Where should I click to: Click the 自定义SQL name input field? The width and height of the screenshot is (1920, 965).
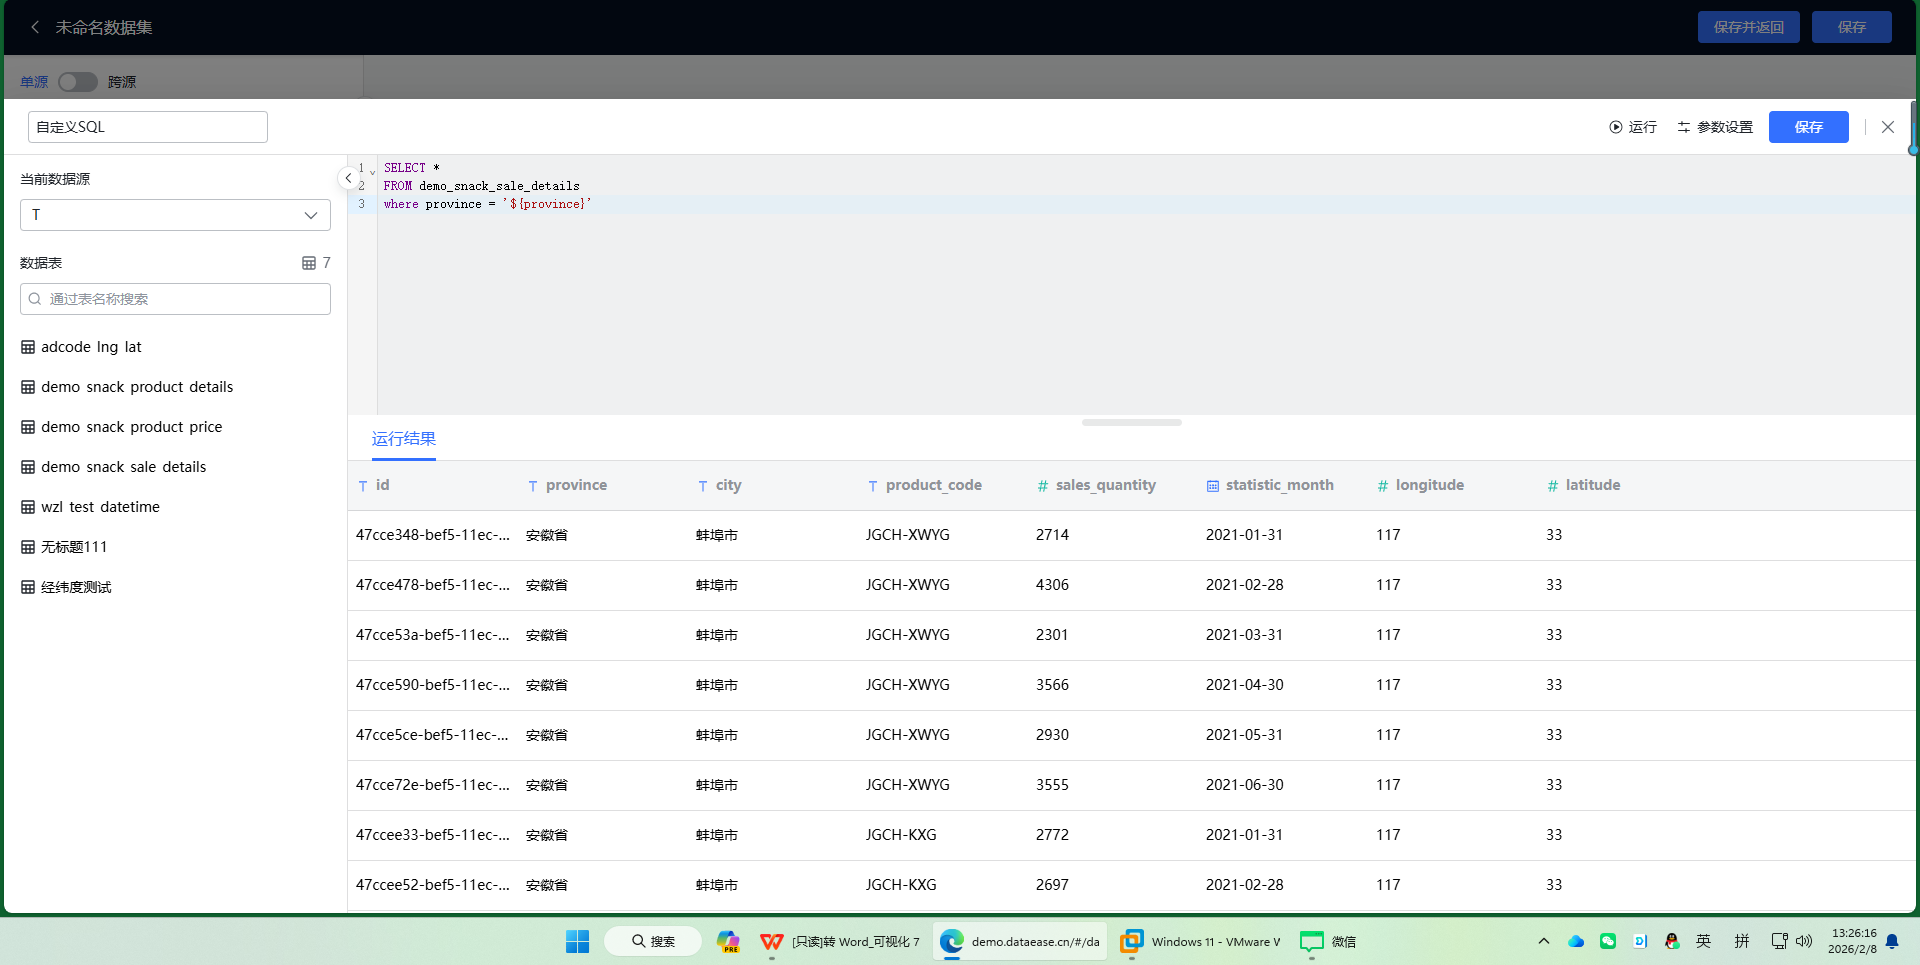click(x=148, y=127)
